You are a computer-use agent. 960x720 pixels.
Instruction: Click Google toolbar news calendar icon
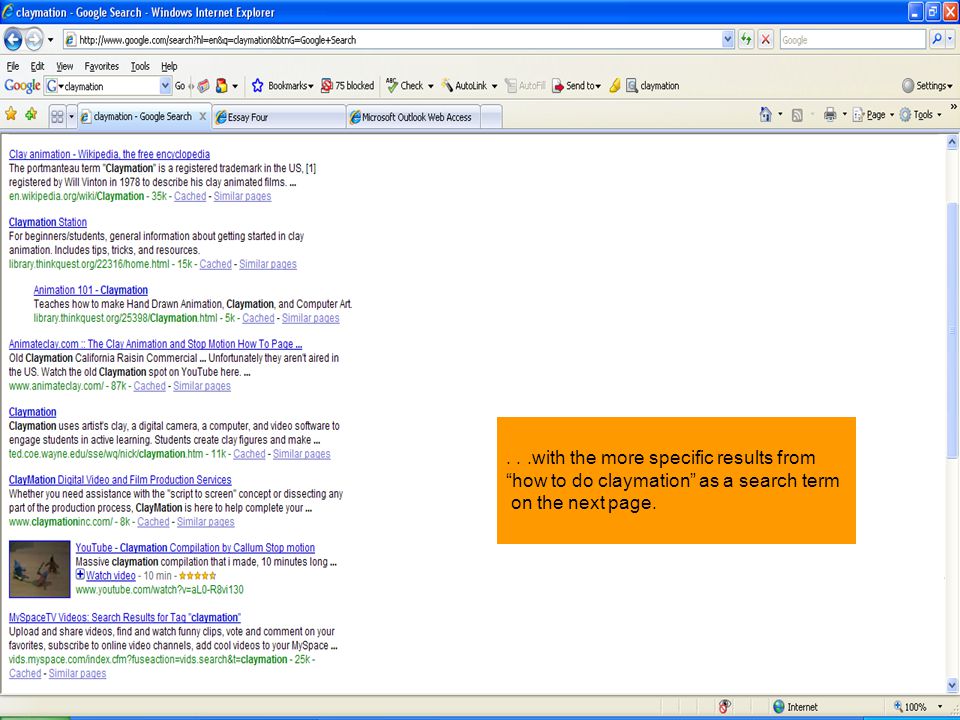coord(203,86)
